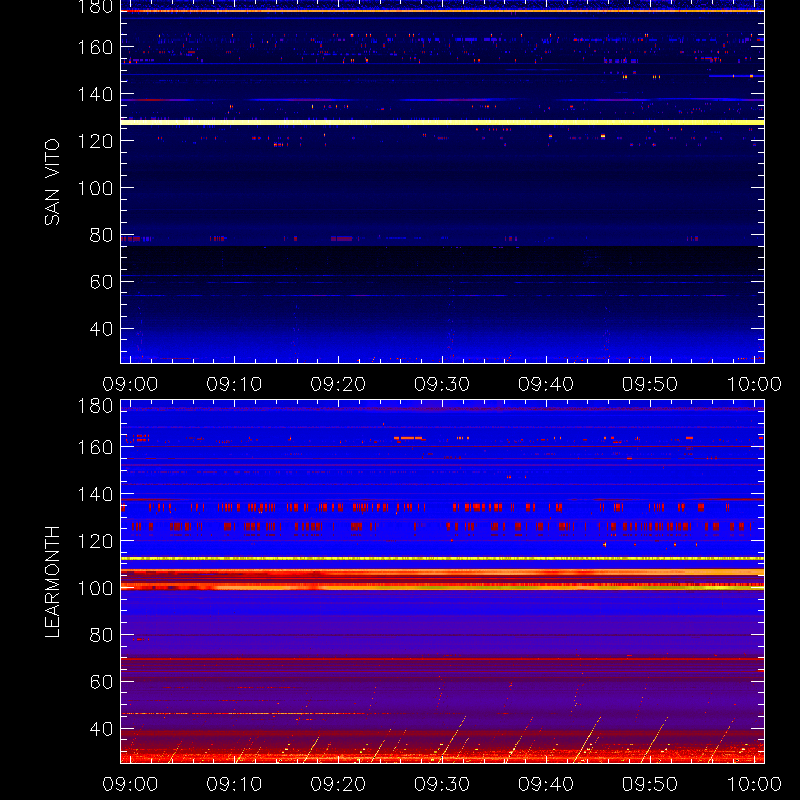
Task: Pick the 160 label on Learmonth axis
Action: [95, 447]
